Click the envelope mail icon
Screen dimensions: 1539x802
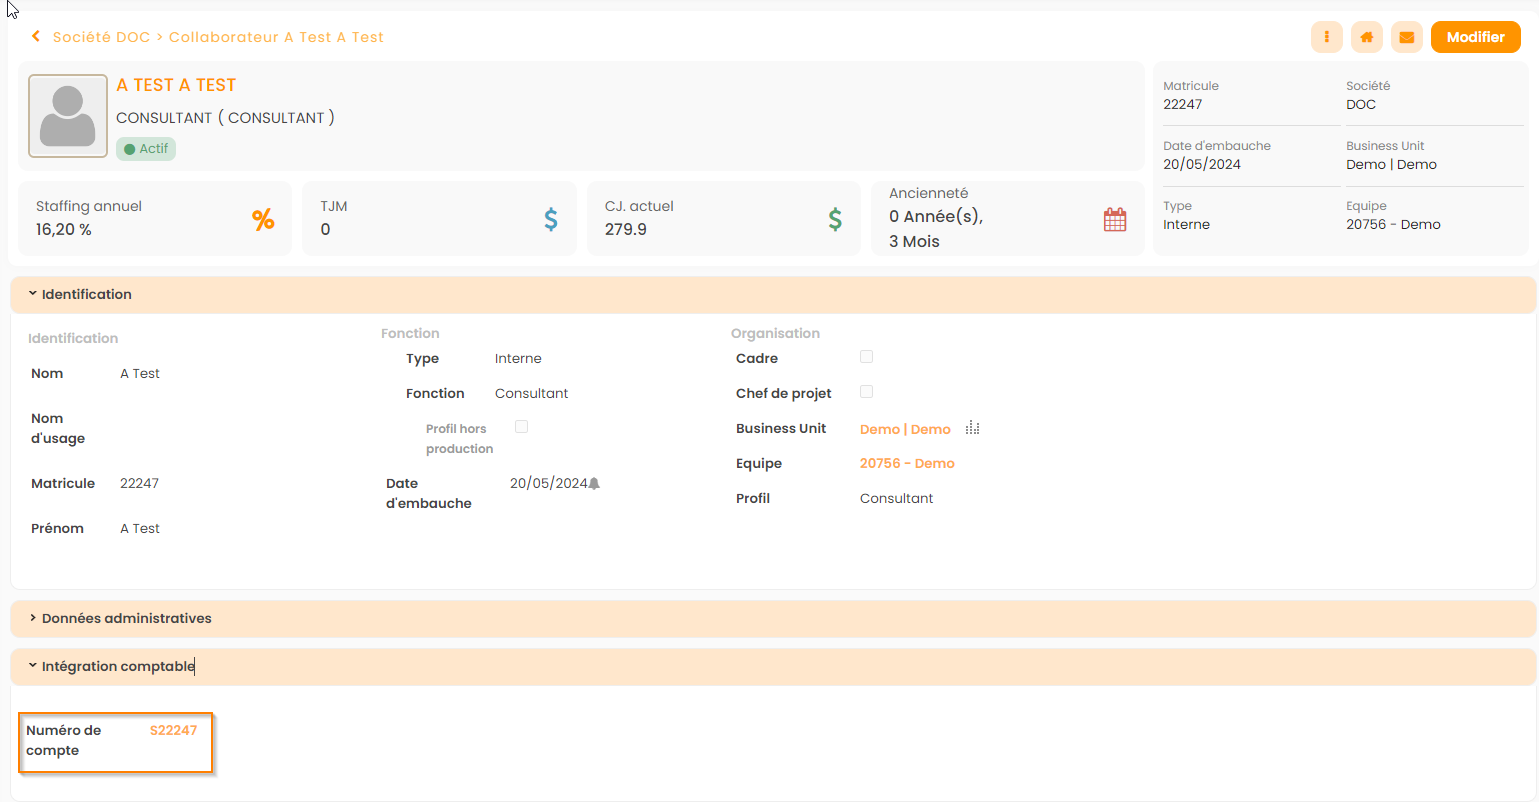click(1406, 37)
